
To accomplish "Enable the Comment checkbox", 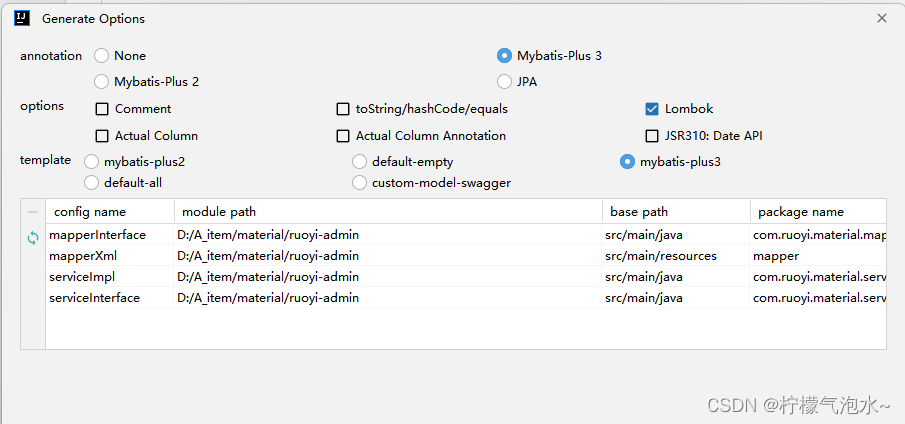I will tap(102, 109).
